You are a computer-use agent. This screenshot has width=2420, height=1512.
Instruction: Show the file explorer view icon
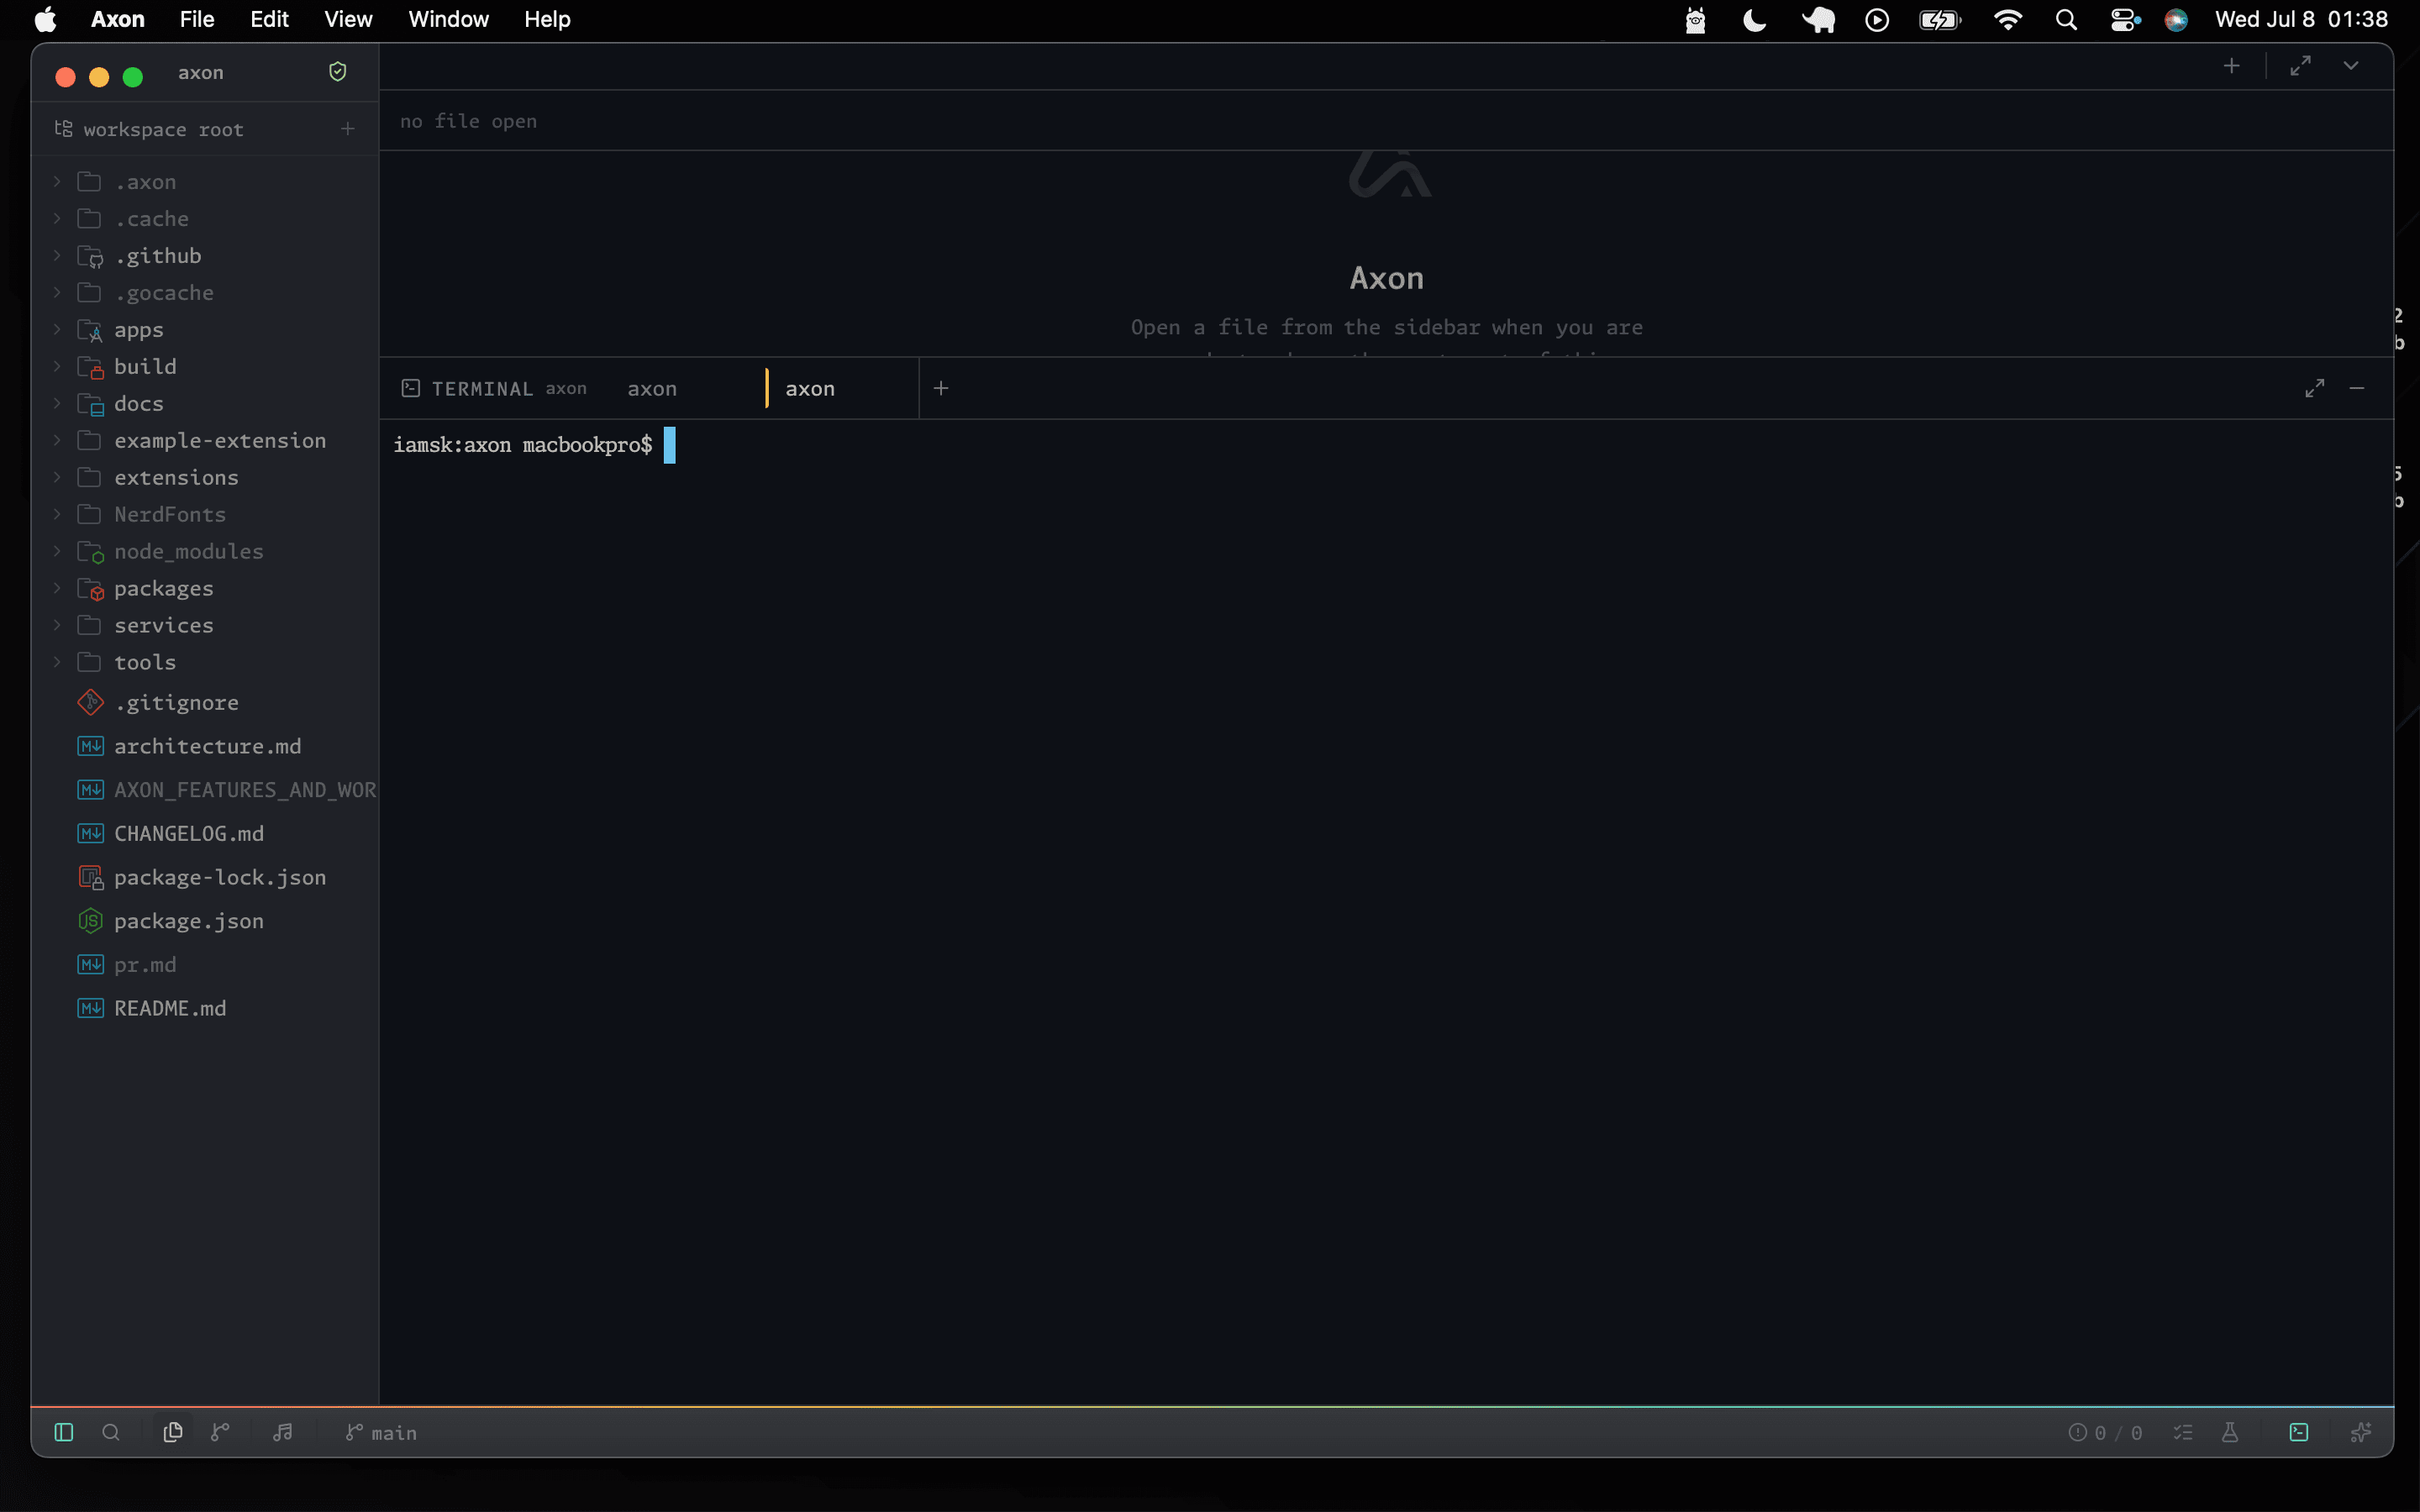[172, 1432]
